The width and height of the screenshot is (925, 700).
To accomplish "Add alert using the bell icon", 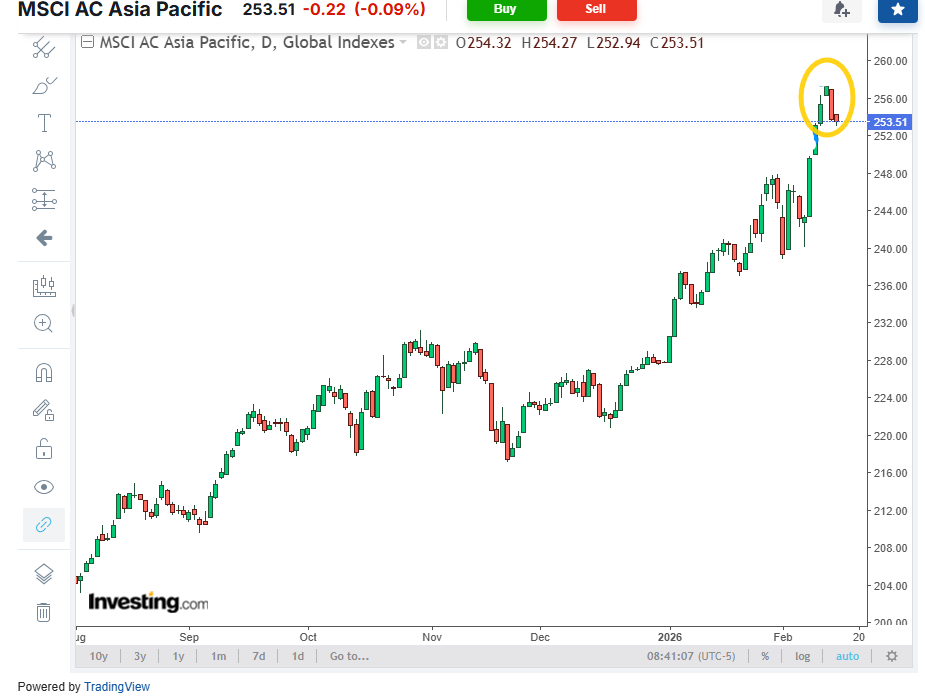I will (x=841, y=9).
